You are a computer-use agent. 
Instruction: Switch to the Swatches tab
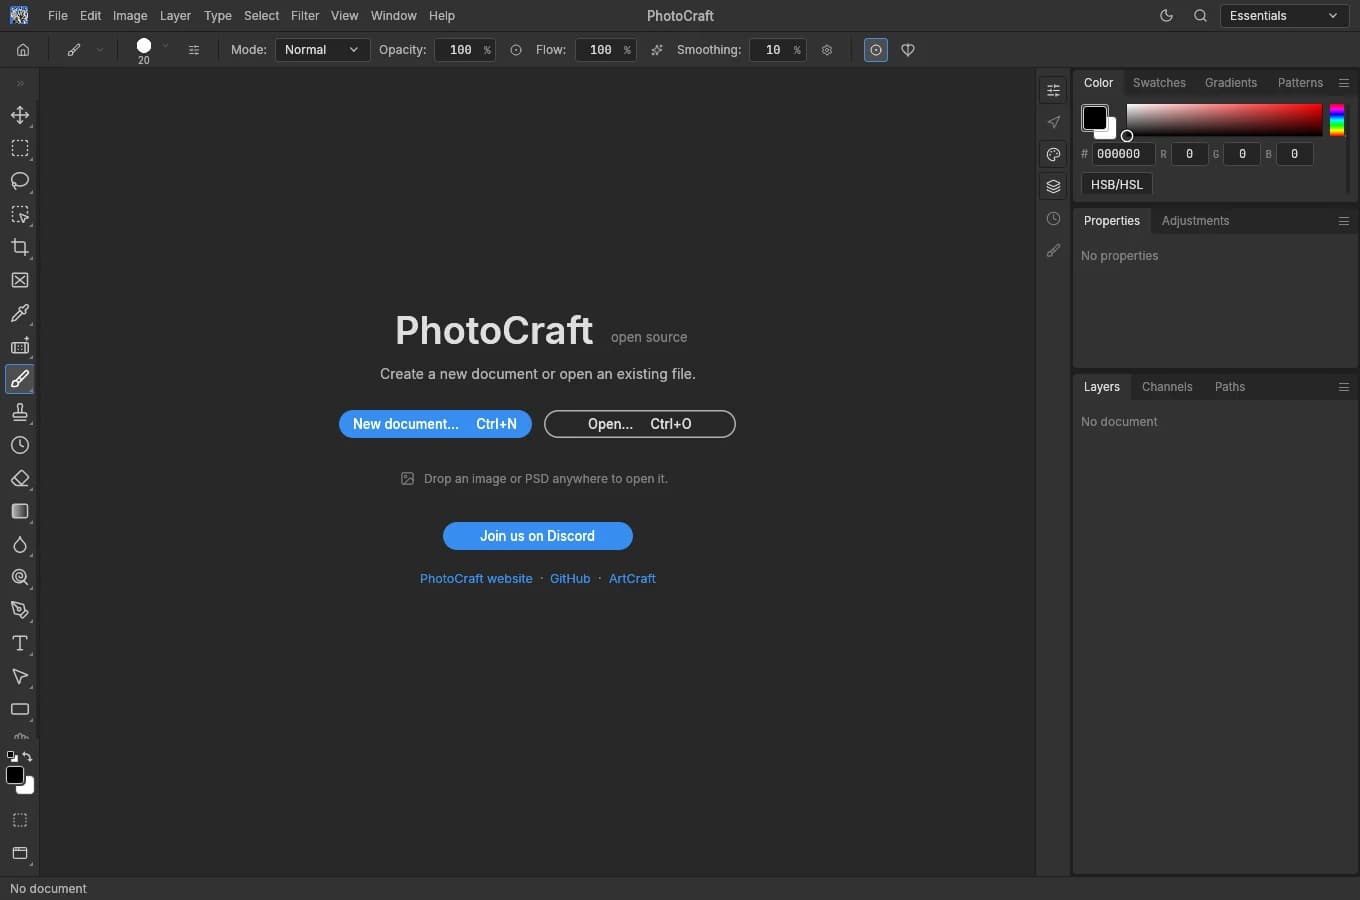[x=1159, y=83]
